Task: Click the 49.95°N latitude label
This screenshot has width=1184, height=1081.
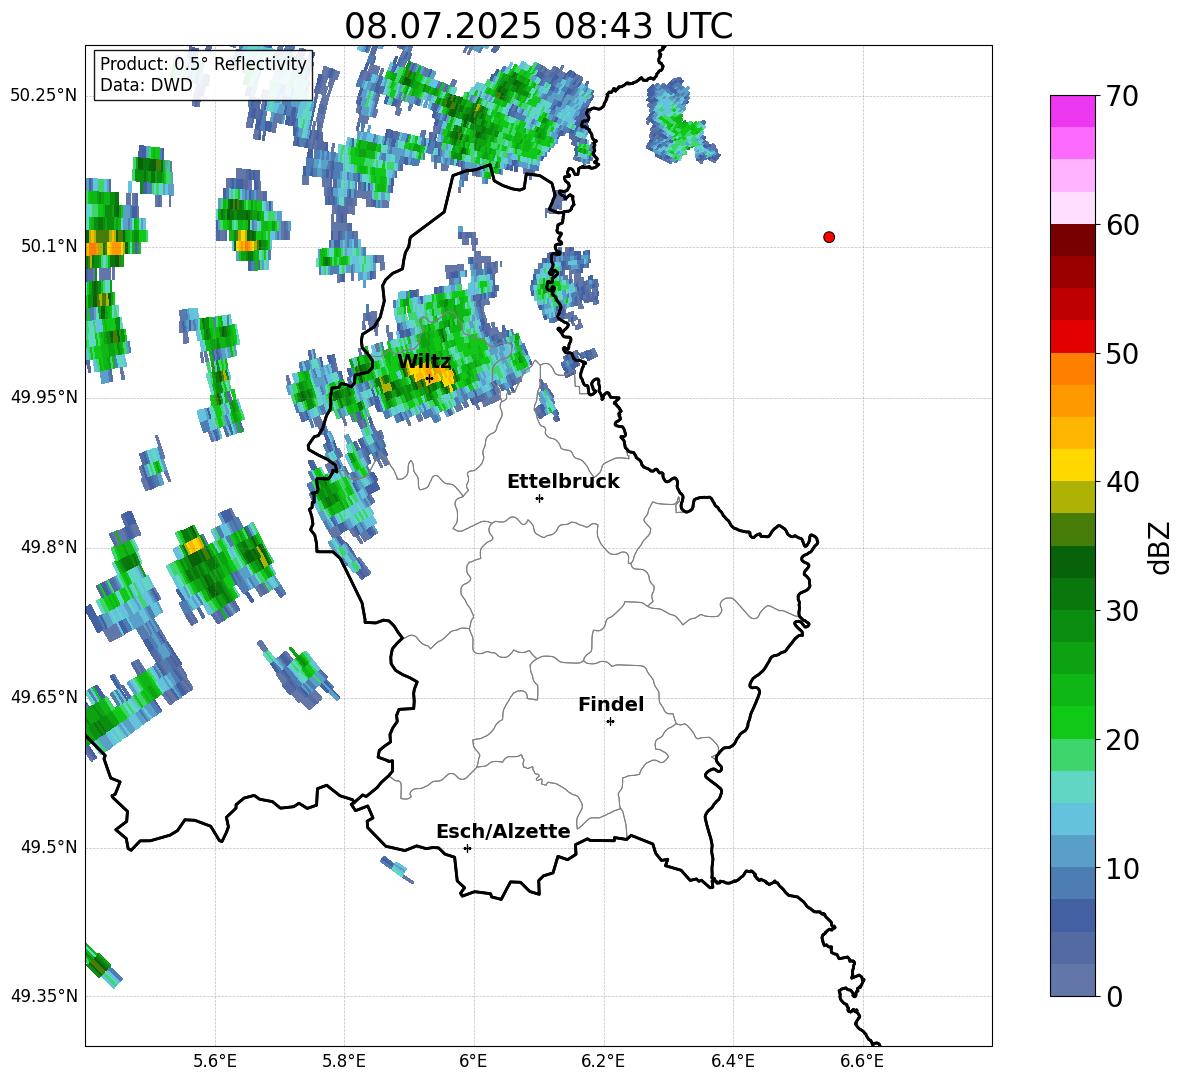Action: pyautogui.click(x=44, y=397)
